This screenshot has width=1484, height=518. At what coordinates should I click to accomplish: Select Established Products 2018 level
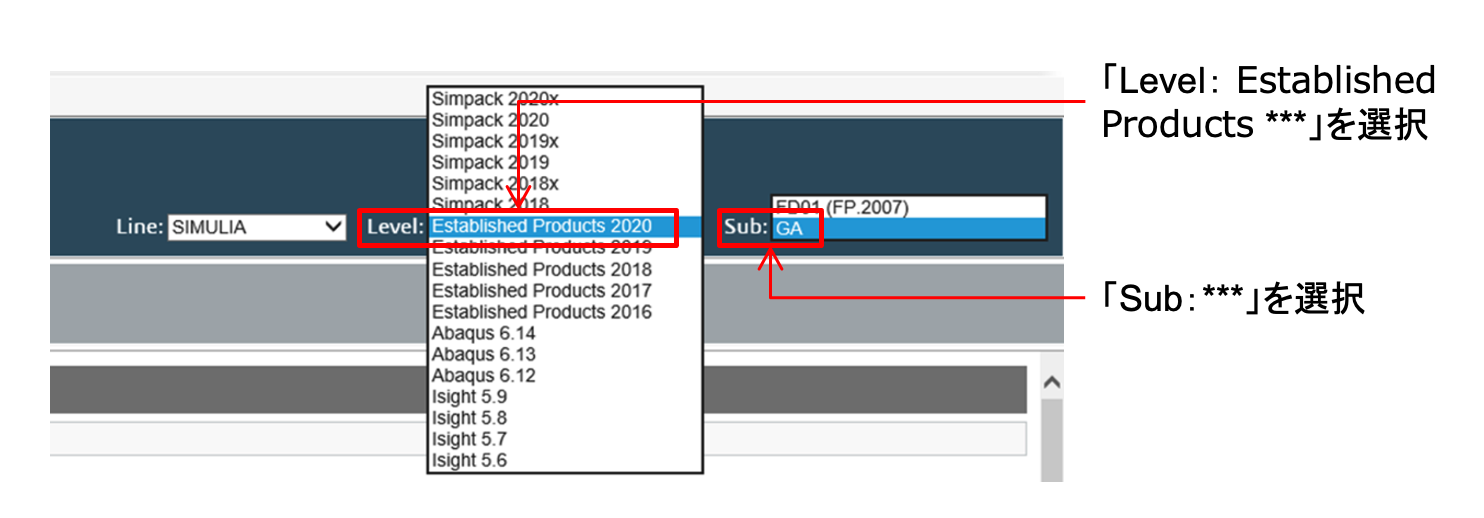[565, 269]
